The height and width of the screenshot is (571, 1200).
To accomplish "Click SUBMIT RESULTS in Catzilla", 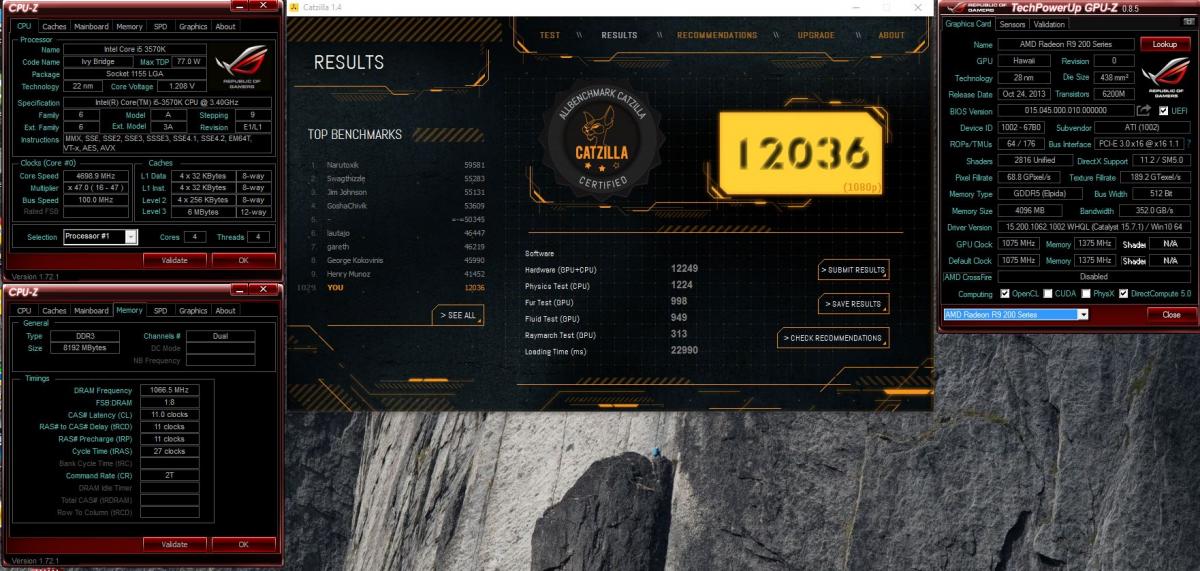I will tap(853, 270).
